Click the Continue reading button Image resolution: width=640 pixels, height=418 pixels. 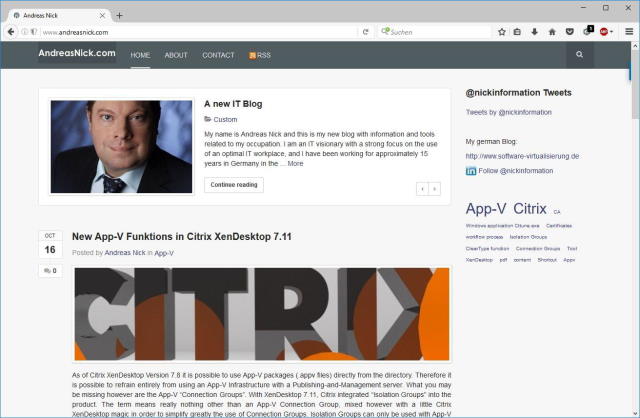(234, 185)
